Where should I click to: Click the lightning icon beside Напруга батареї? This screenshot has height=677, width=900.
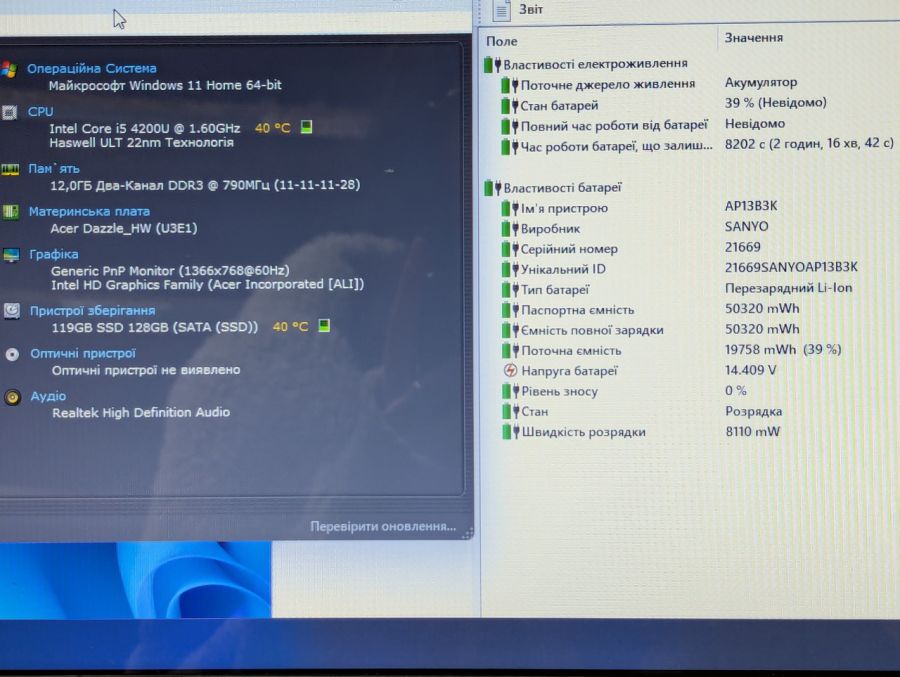510,370
